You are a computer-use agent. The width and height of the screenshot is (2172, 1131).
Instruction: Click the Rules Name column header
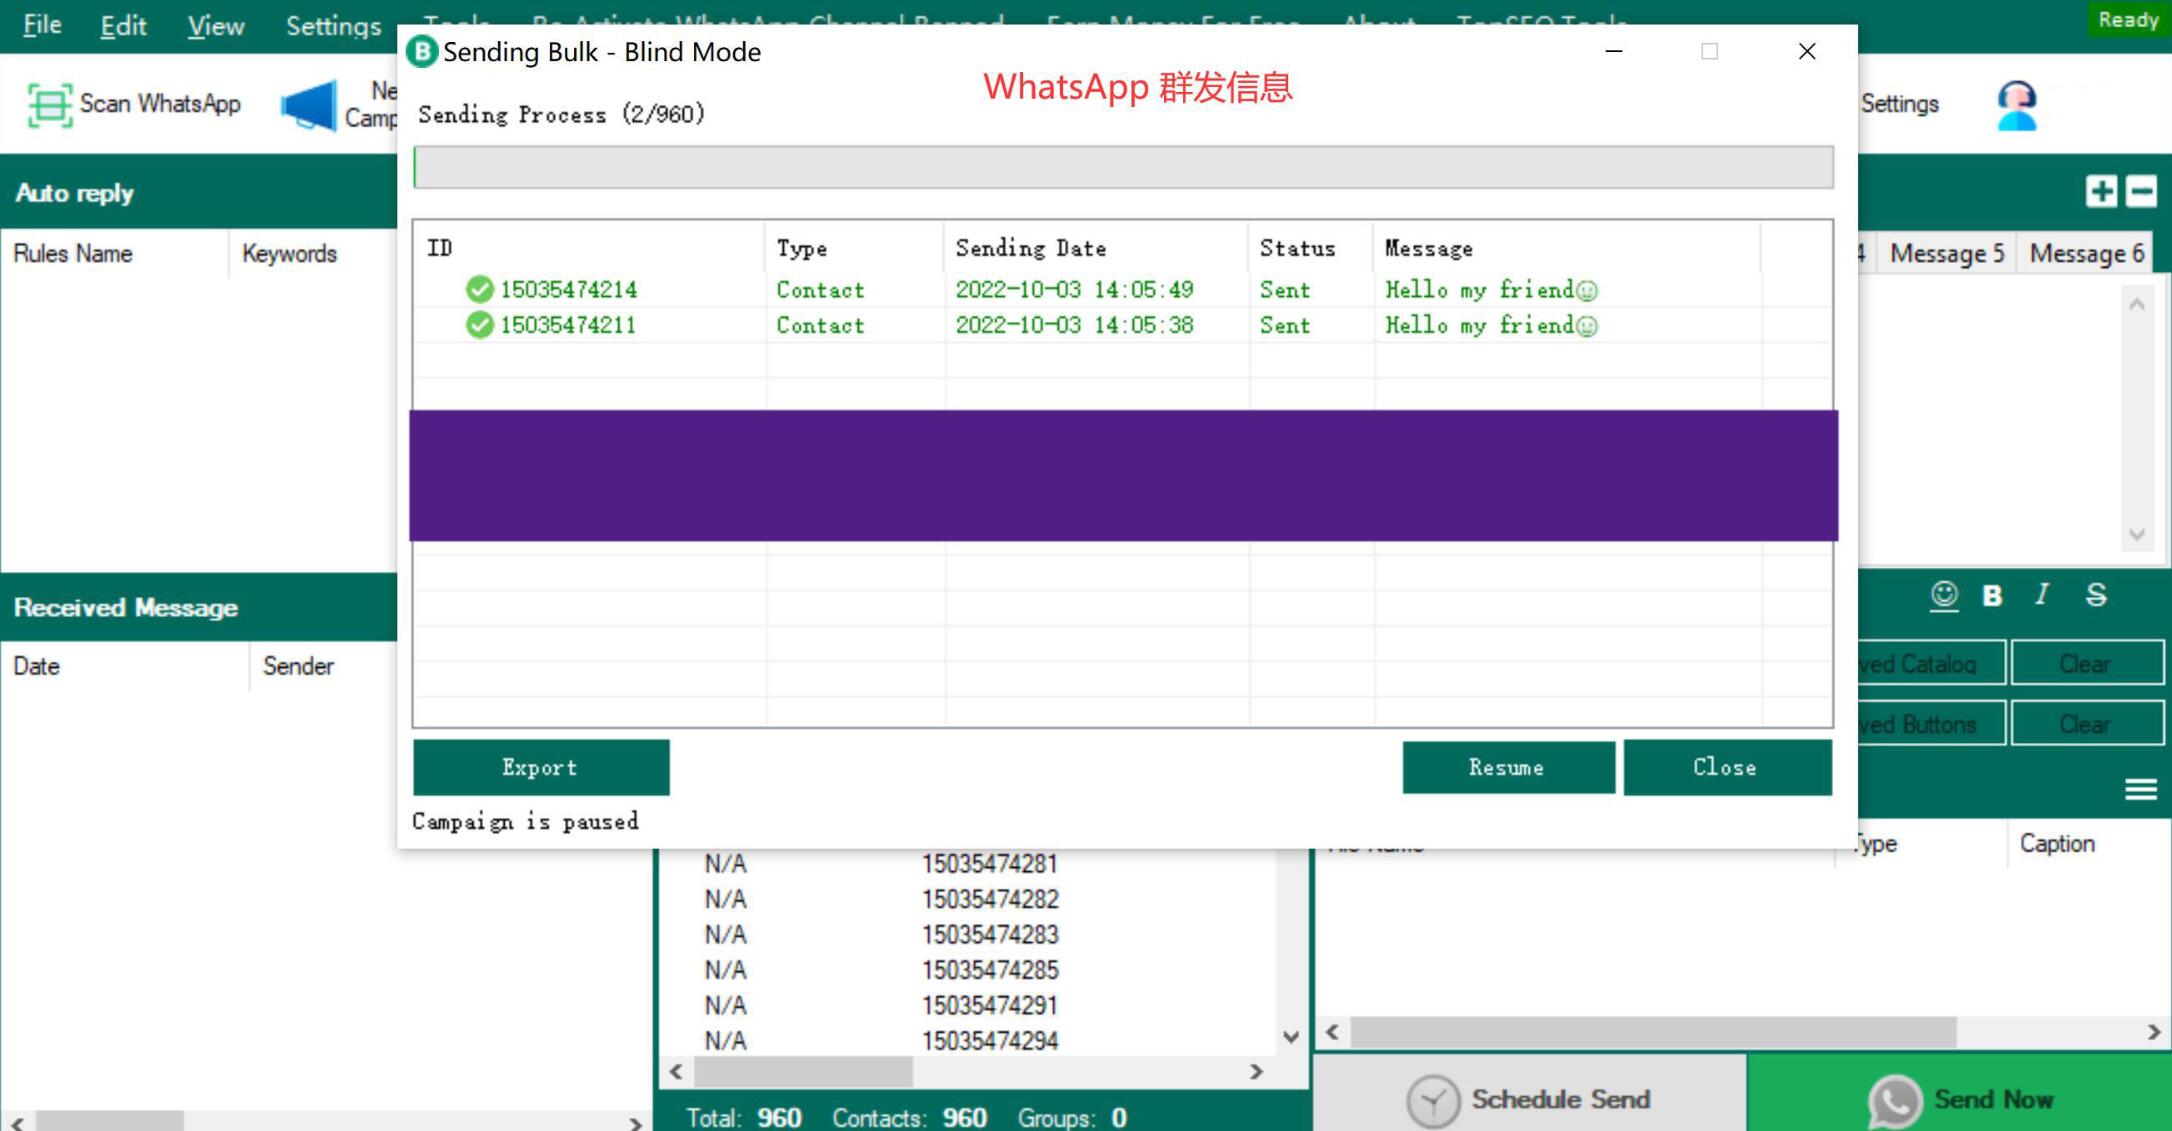(x=114, y=254)
